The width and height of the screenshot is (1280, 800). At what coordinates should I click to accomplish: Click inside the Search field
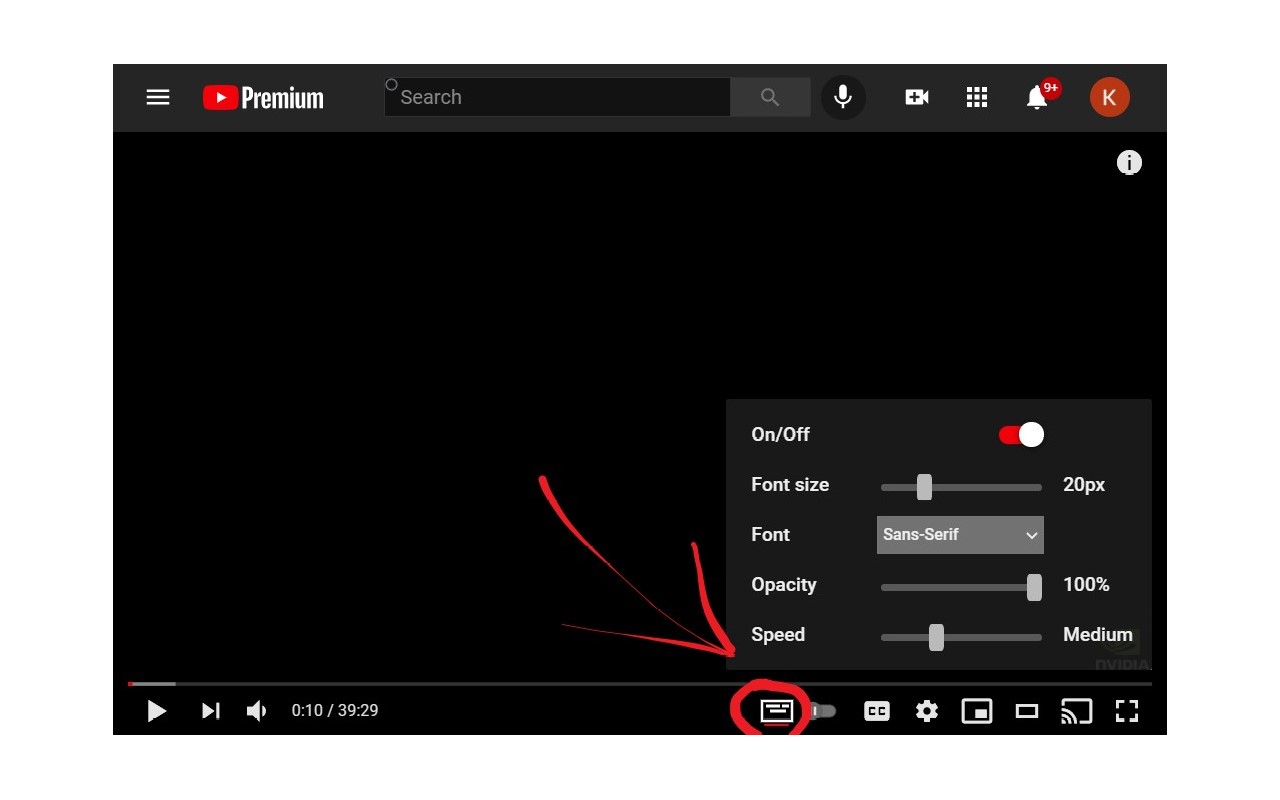(558, 97)
